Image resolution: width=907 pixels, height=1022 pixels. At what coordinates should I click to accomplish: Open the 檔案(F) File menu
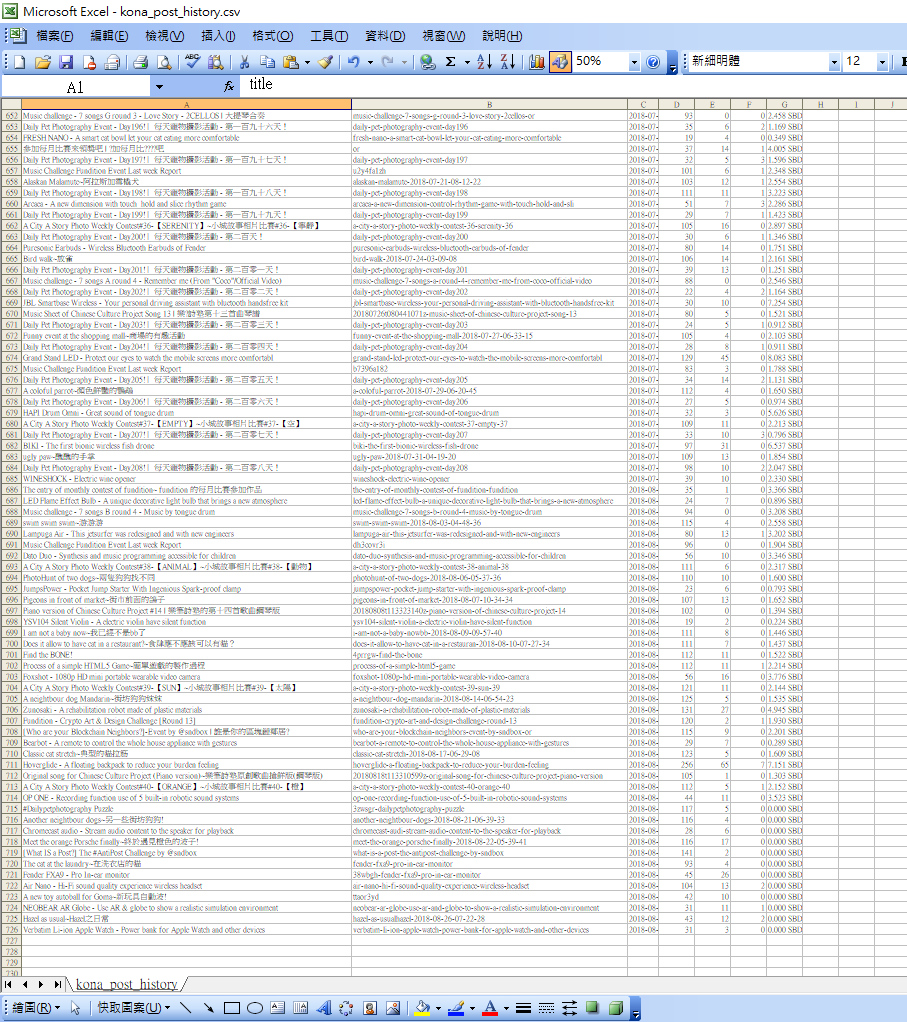click(55, 36)
